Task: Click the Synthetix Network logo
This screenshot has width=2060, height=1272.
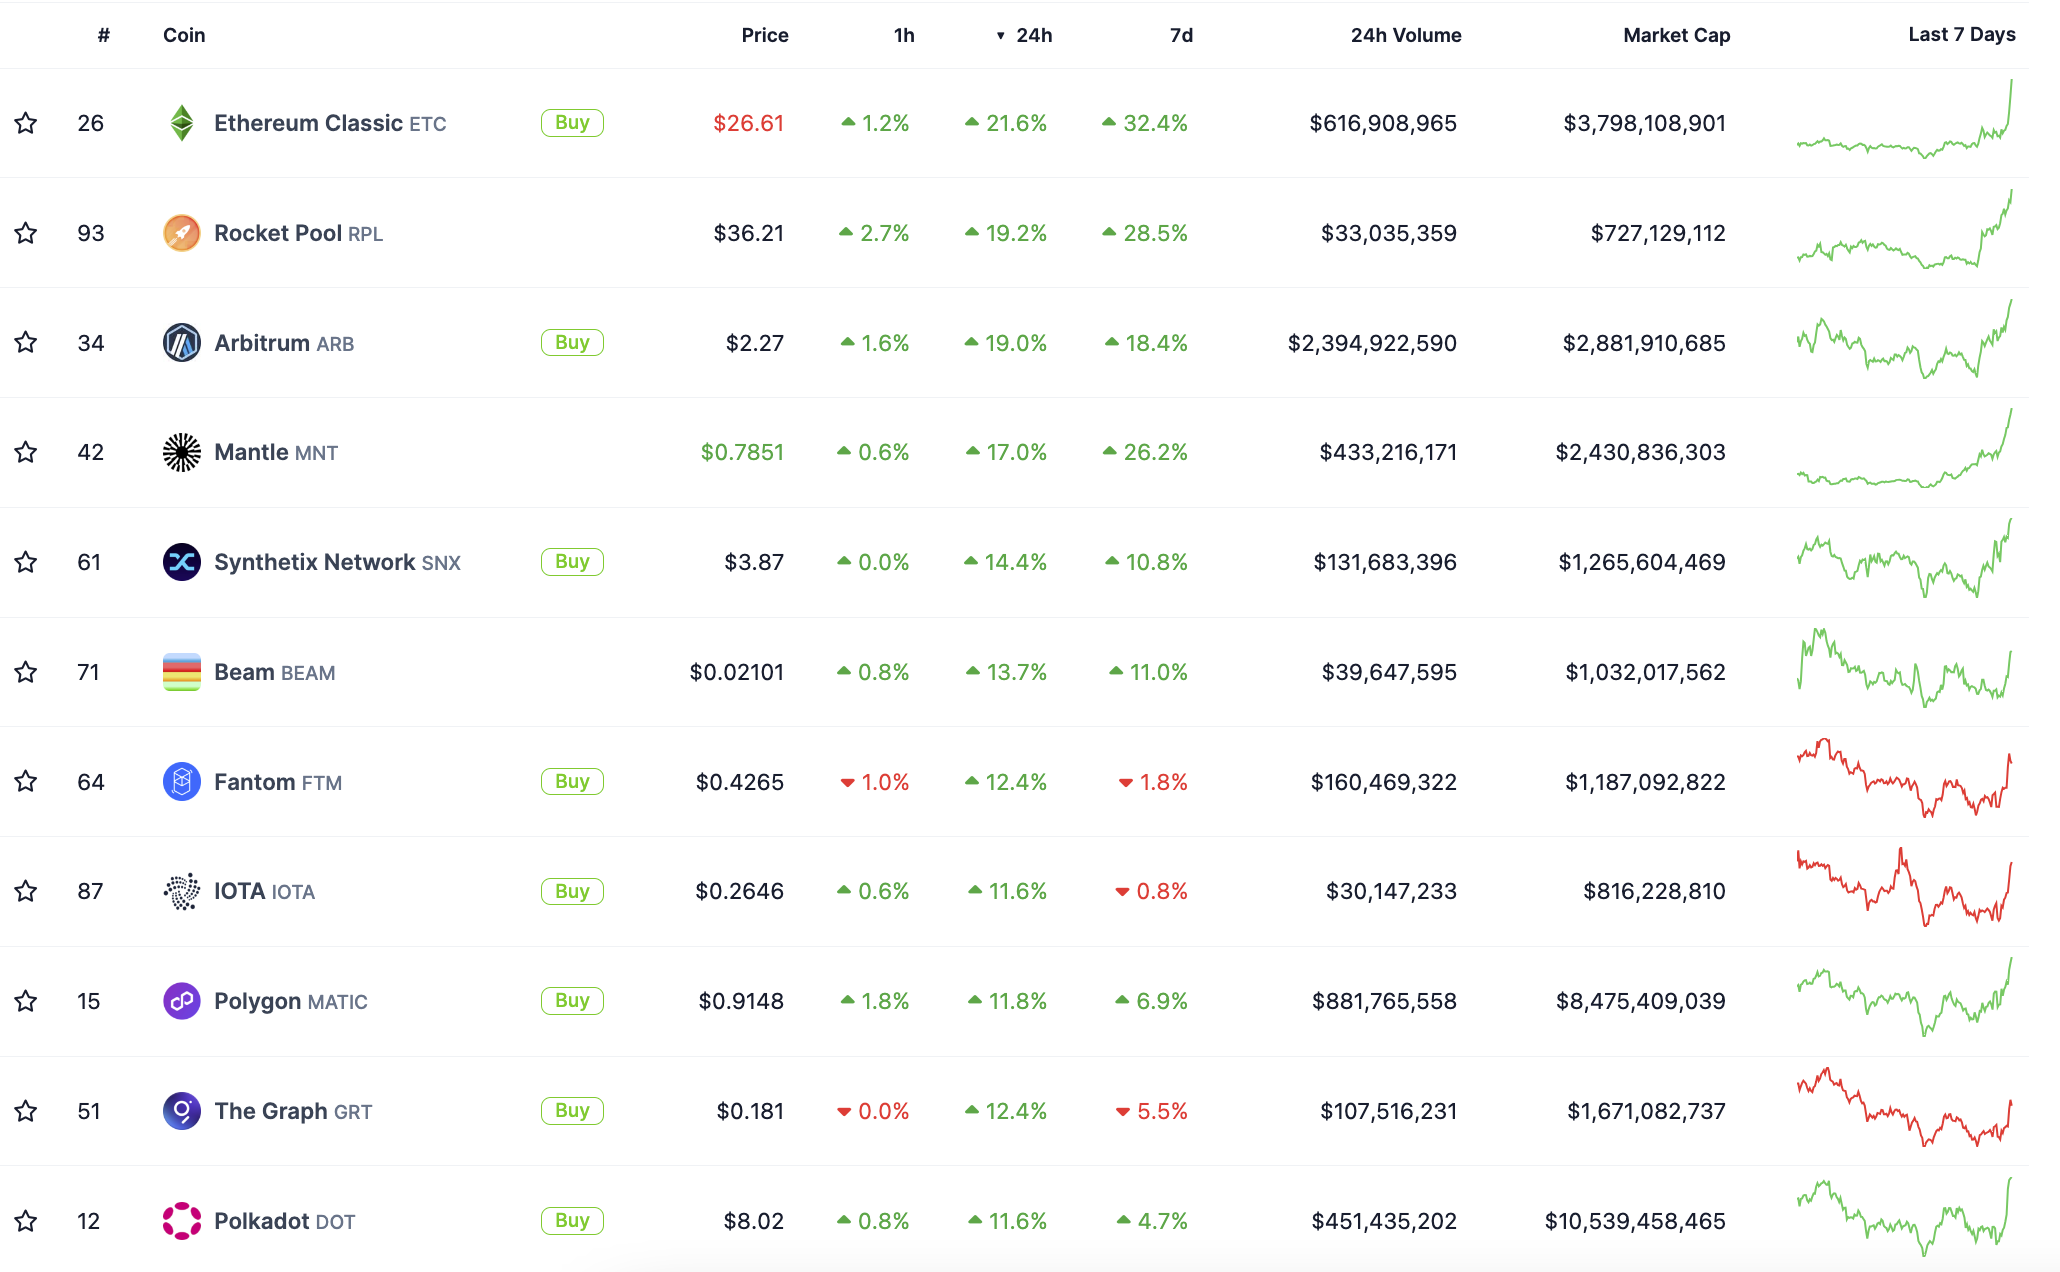Action: pos(181,562)
